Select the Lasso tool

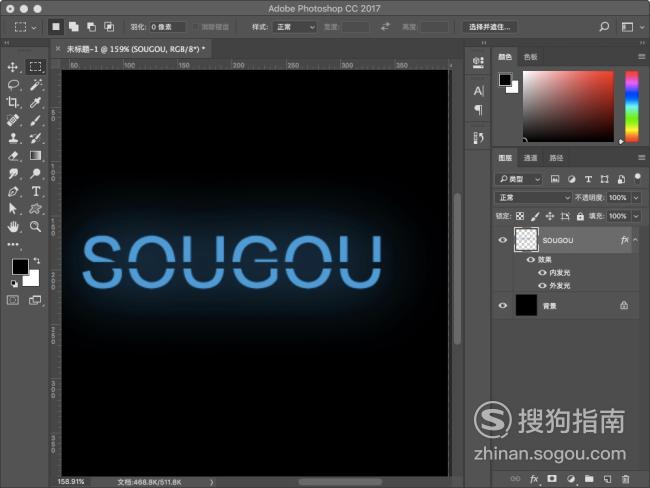pos(13,85)
